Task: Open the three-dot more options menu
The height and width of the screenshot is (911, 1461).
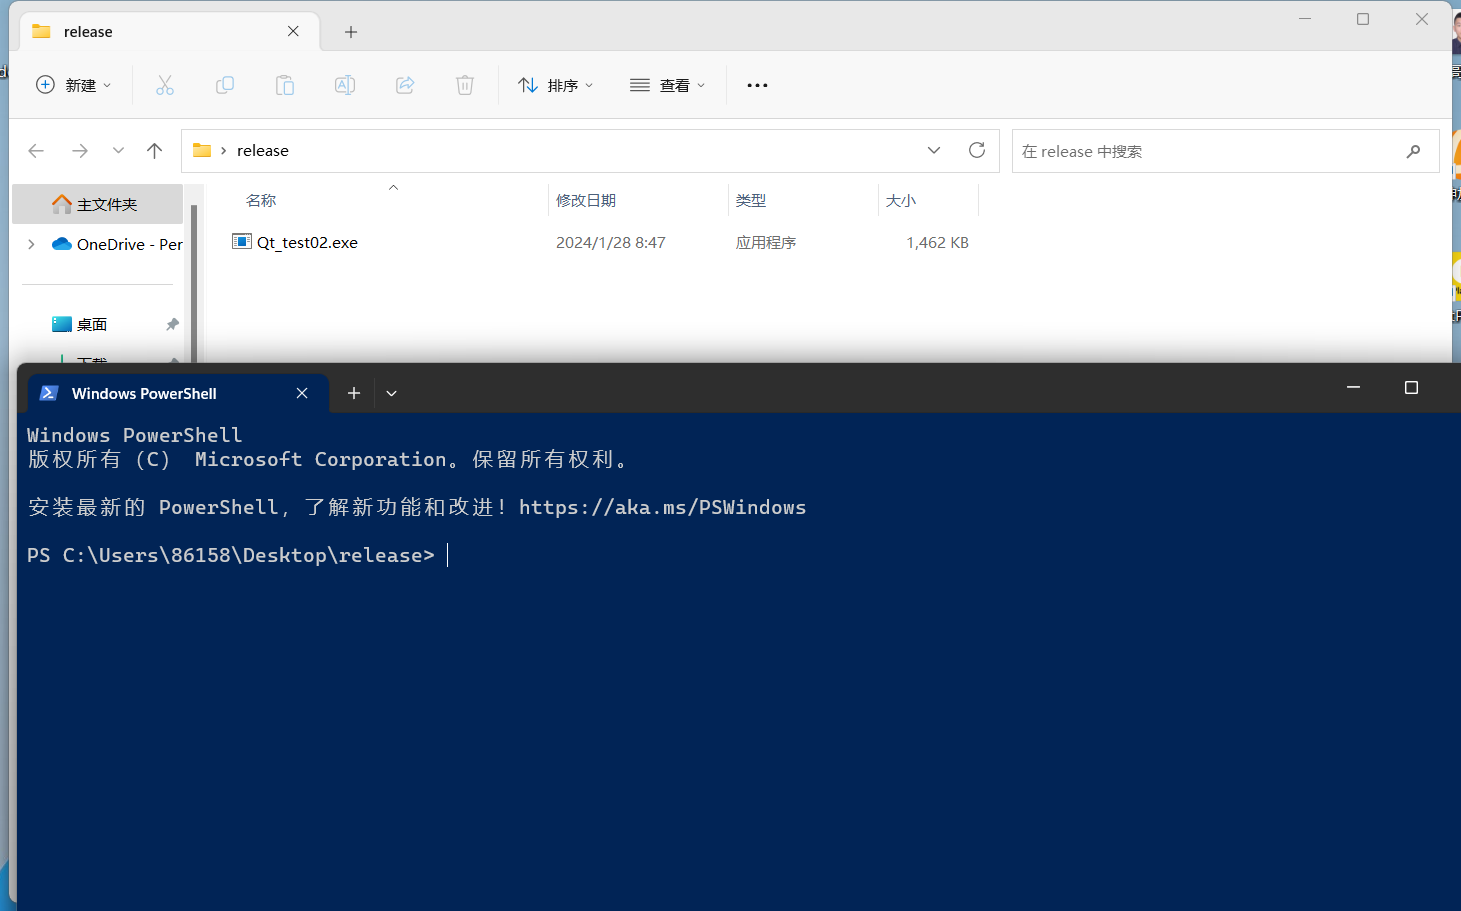Action: pos(757,85)
